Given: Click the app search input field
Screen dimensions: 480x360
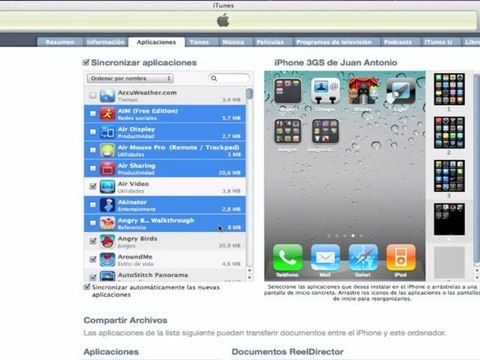Looking at the screenshot, I should pos(229,78).
